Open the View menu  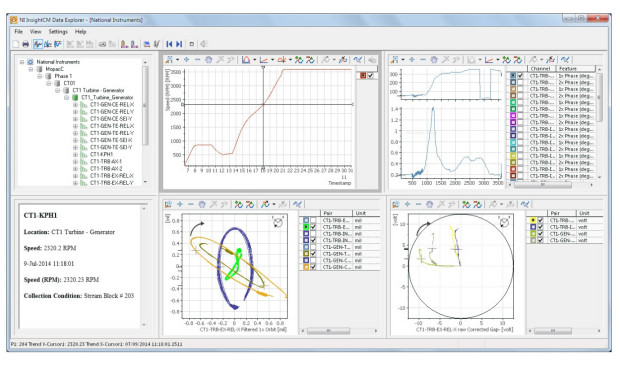point(36,32)
